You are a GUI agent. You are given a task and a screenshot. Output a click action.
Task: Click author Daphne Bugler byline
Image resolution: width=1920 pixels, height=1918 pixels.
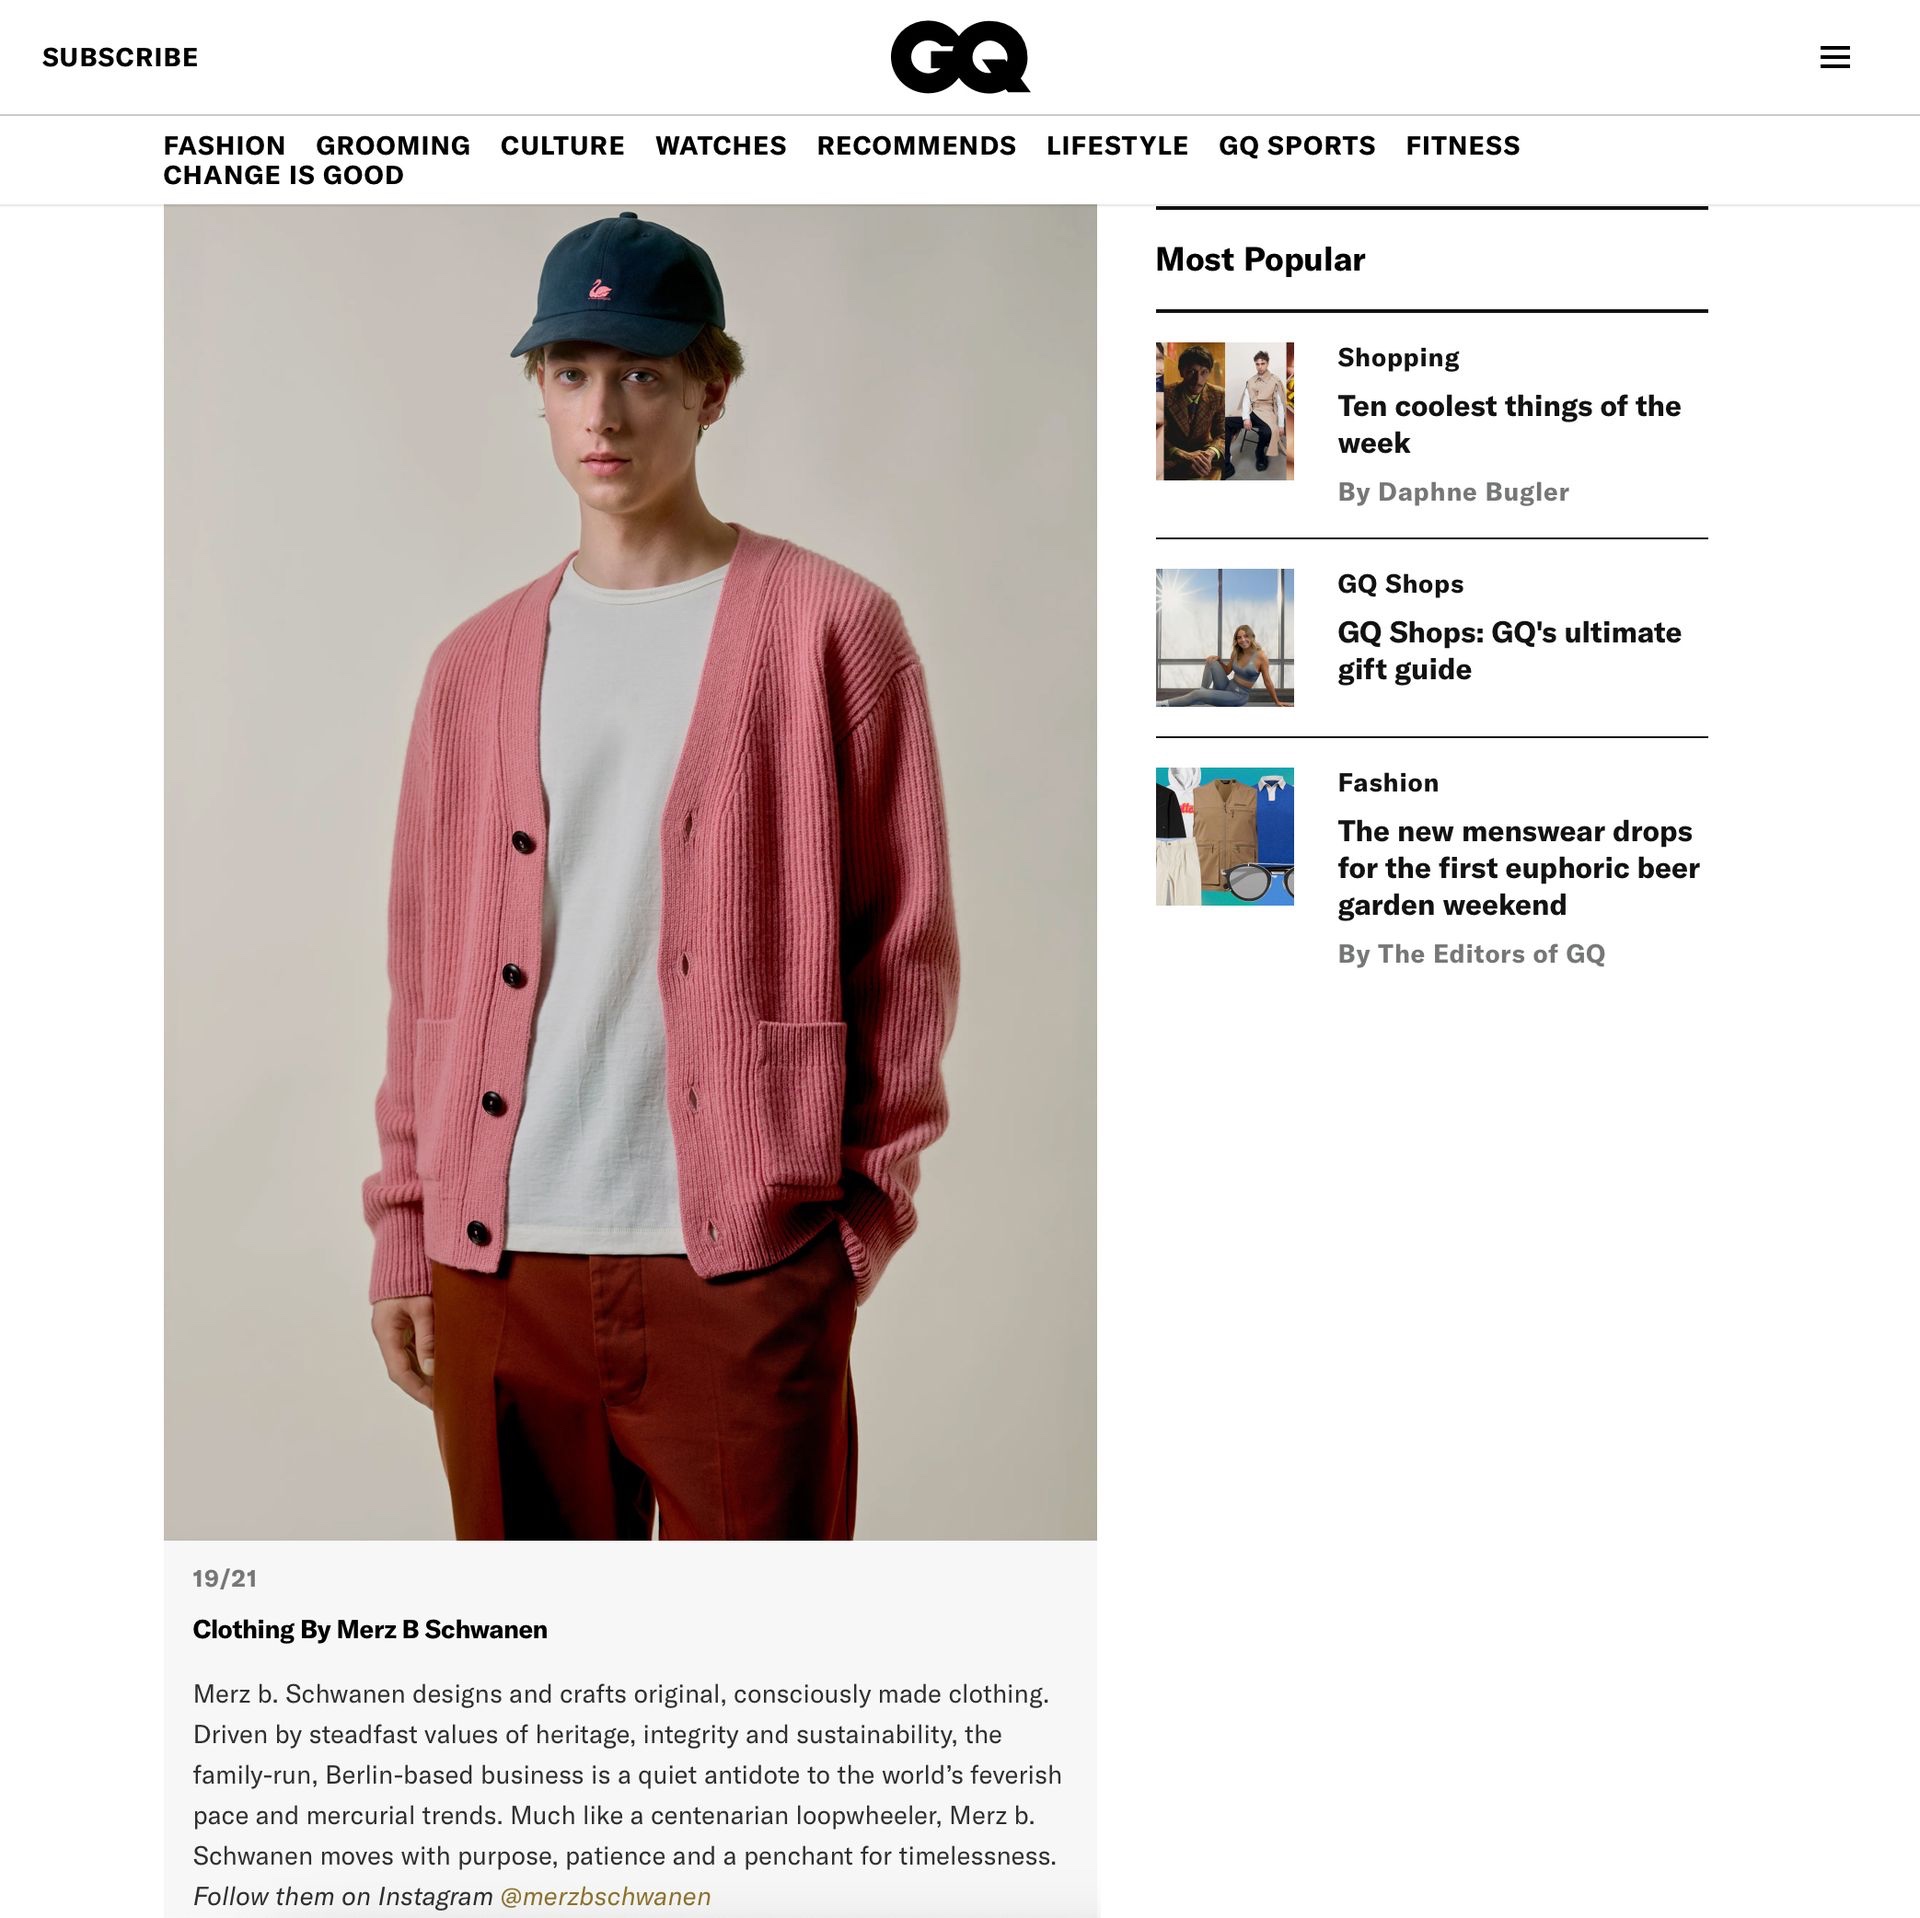click(1453, 492)
